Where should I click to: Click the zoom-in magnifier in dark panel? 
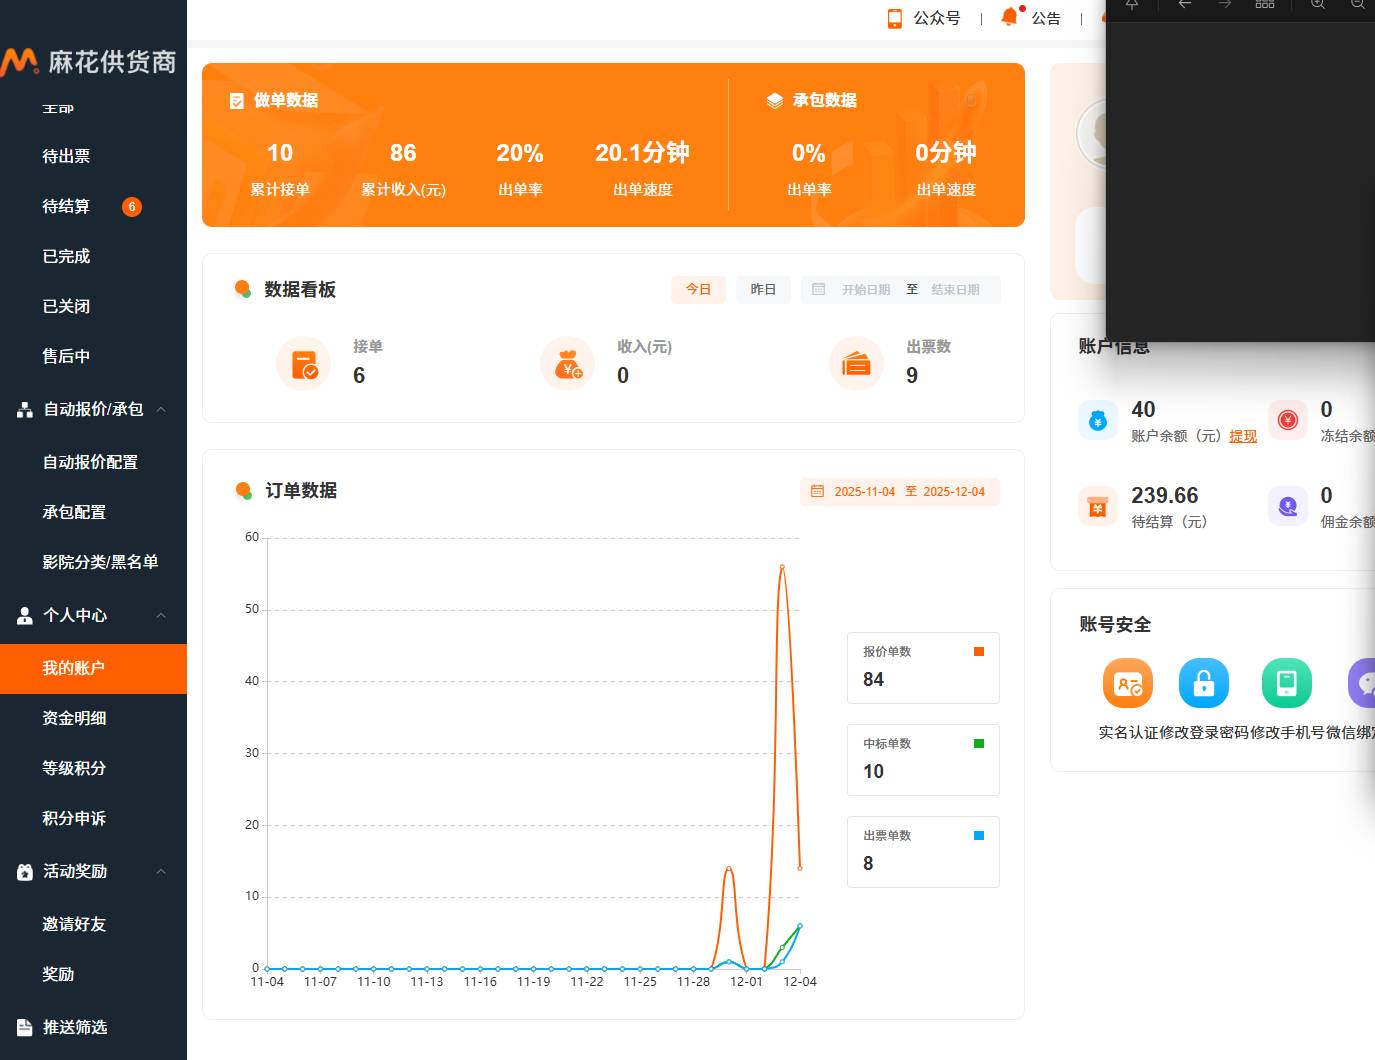click(1318, 5)
